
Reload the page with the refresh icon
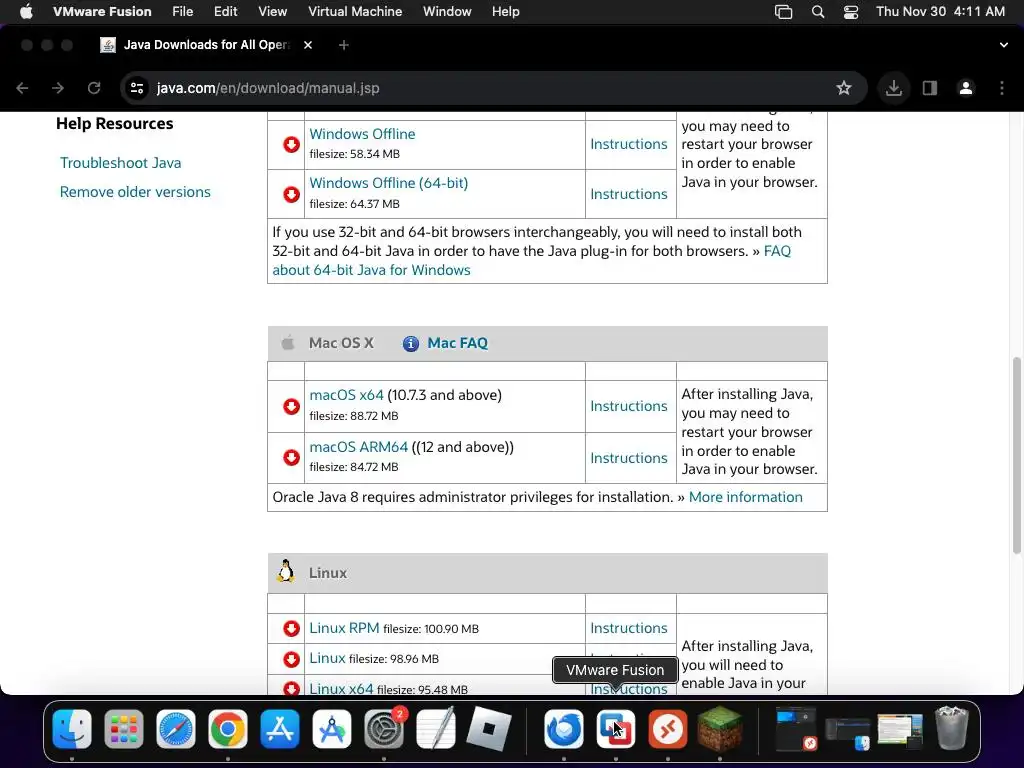pos(94,88)
